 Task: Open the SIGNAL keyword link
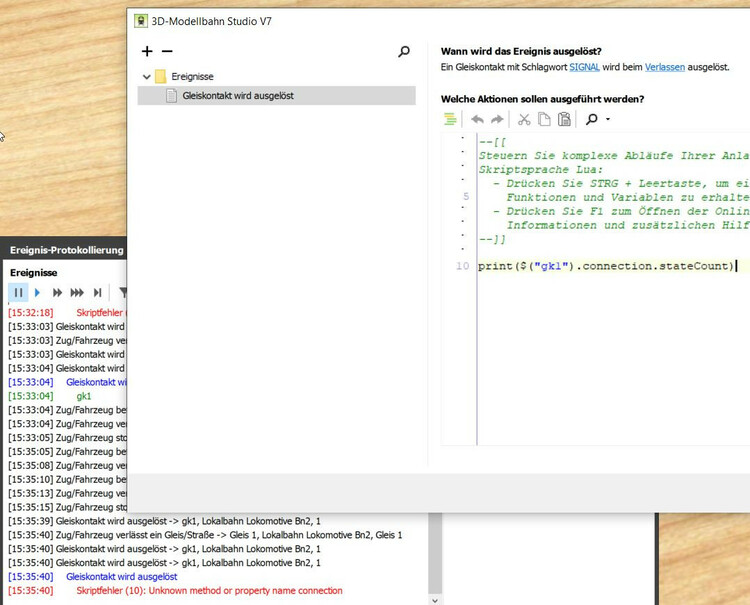586,67
